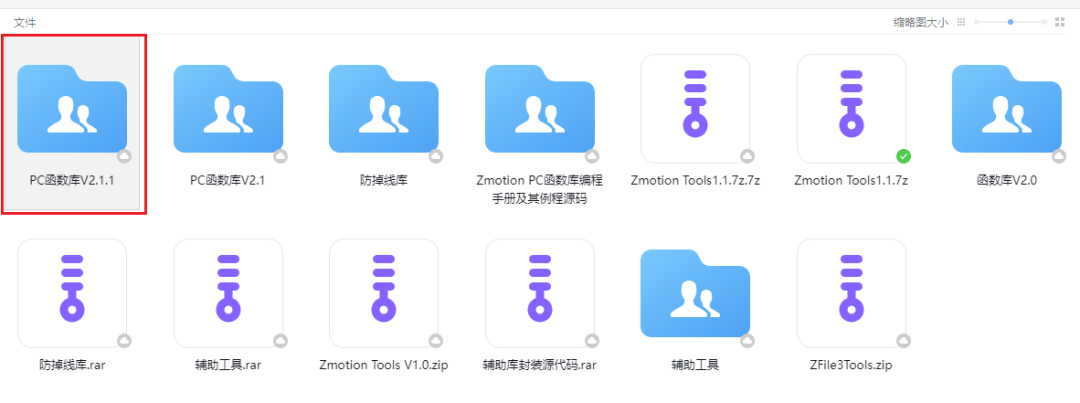Select the ZFile3Tools.zip archive icon
1080x403 pixels.
851,293
